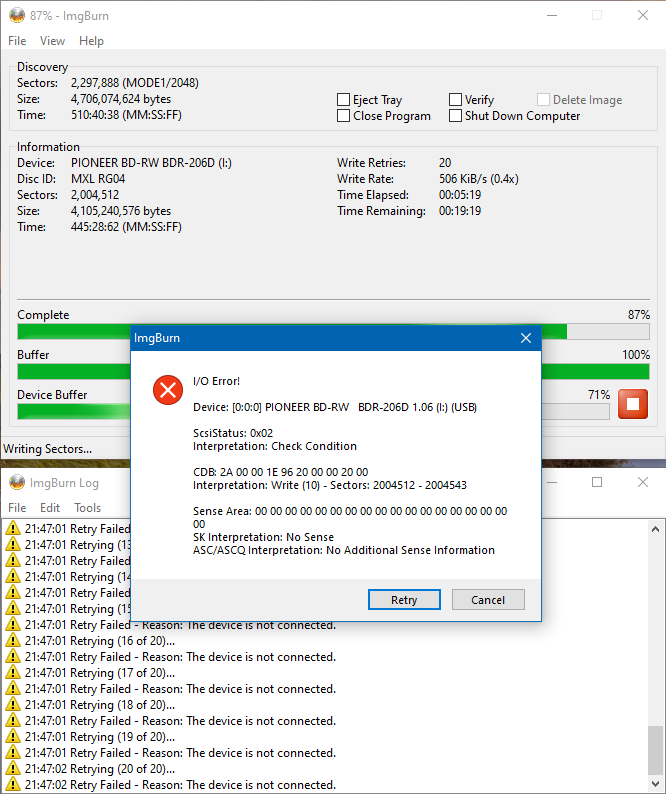
Task: Click the red Stop button in ImgBurn
Action: point(633,404)
